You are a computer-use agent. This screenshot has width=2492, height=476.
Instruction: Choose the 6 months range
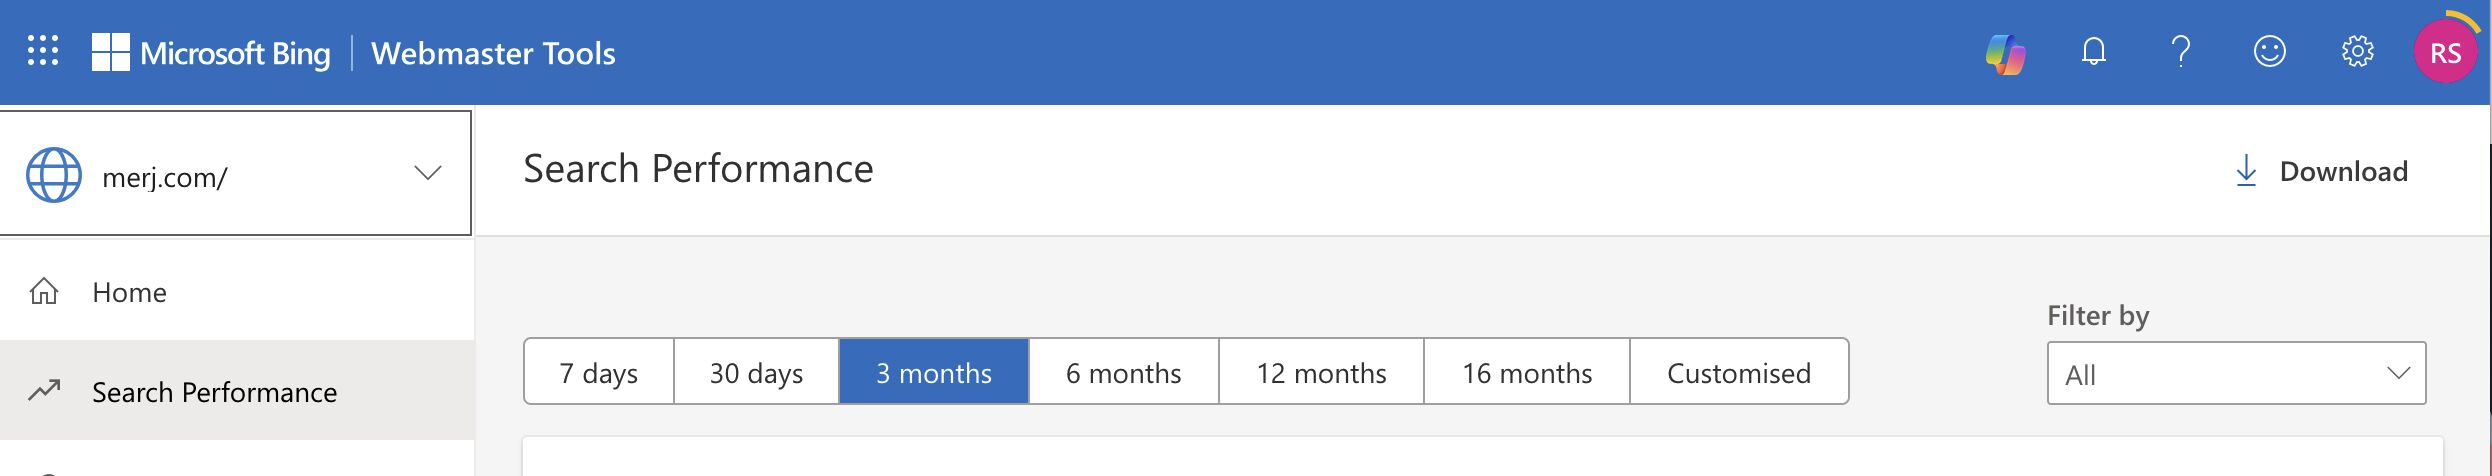1123,372
